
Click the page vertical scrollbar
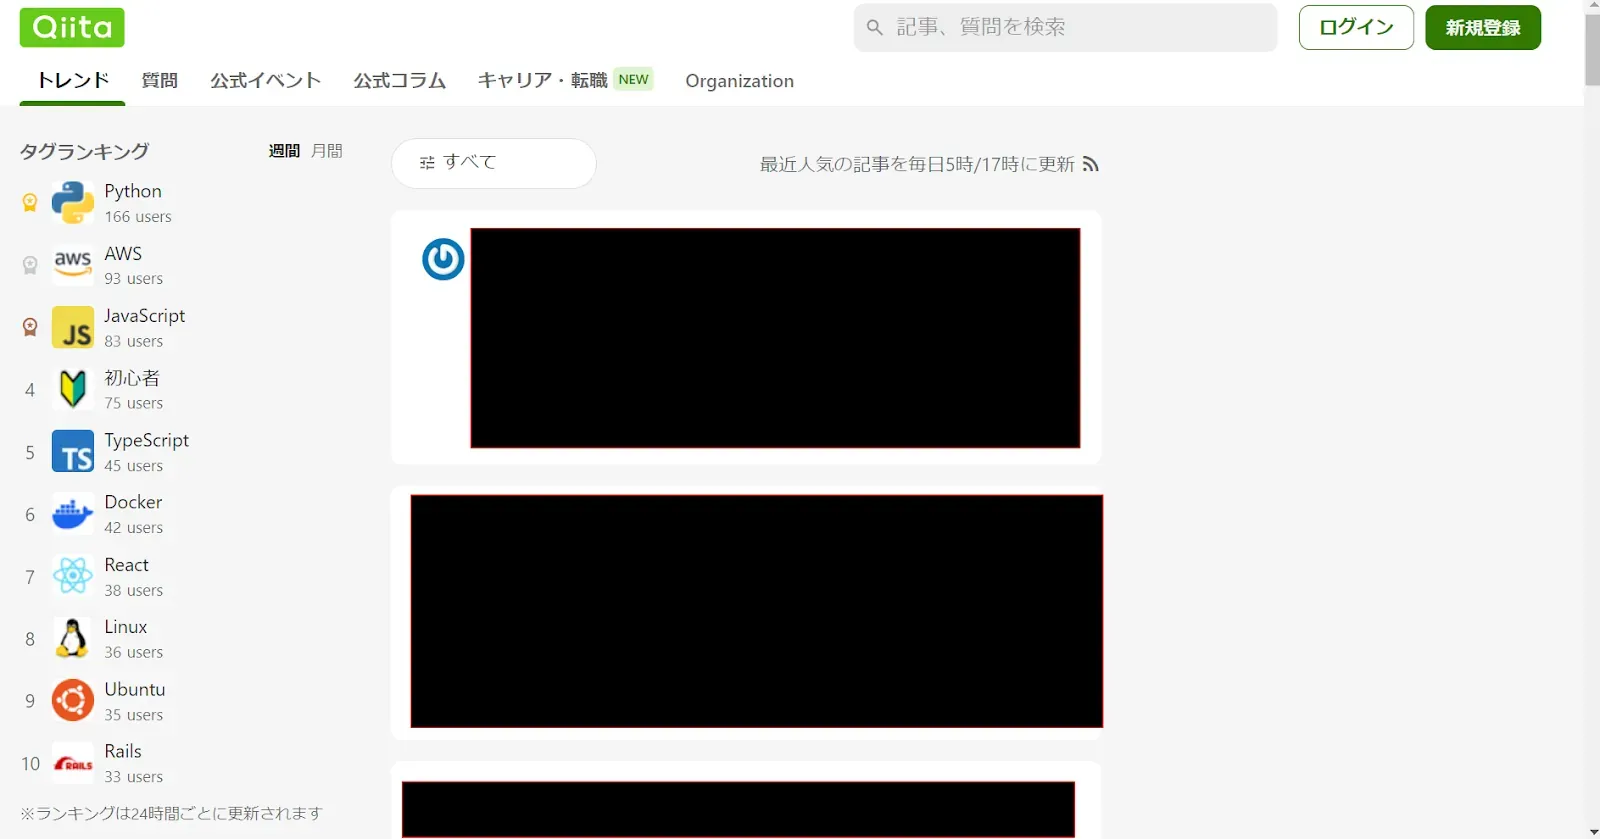point(1591,50)
